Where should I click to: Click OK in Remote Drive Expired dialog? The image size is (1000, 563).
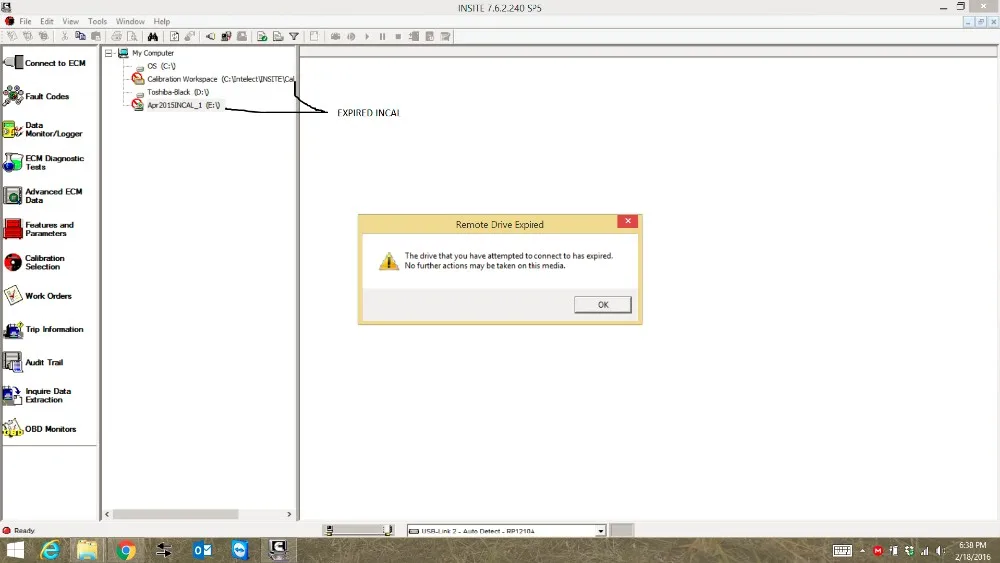point(603,305)
